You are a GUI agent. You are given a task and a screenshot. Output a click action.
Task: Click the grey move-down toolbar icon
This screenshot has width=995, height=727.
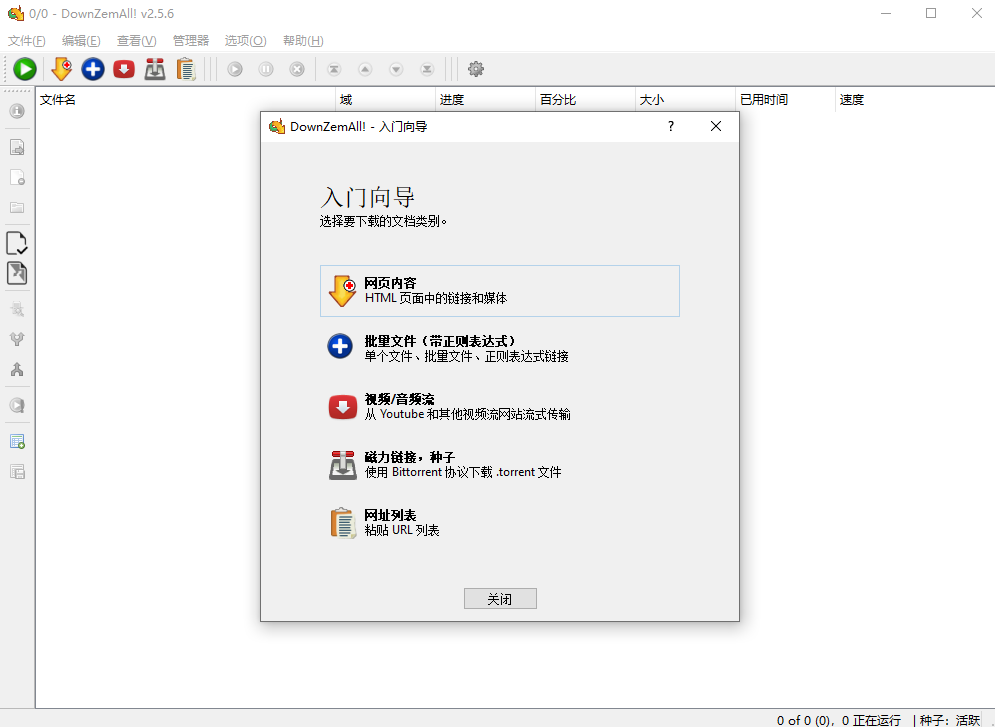(396, 69)
